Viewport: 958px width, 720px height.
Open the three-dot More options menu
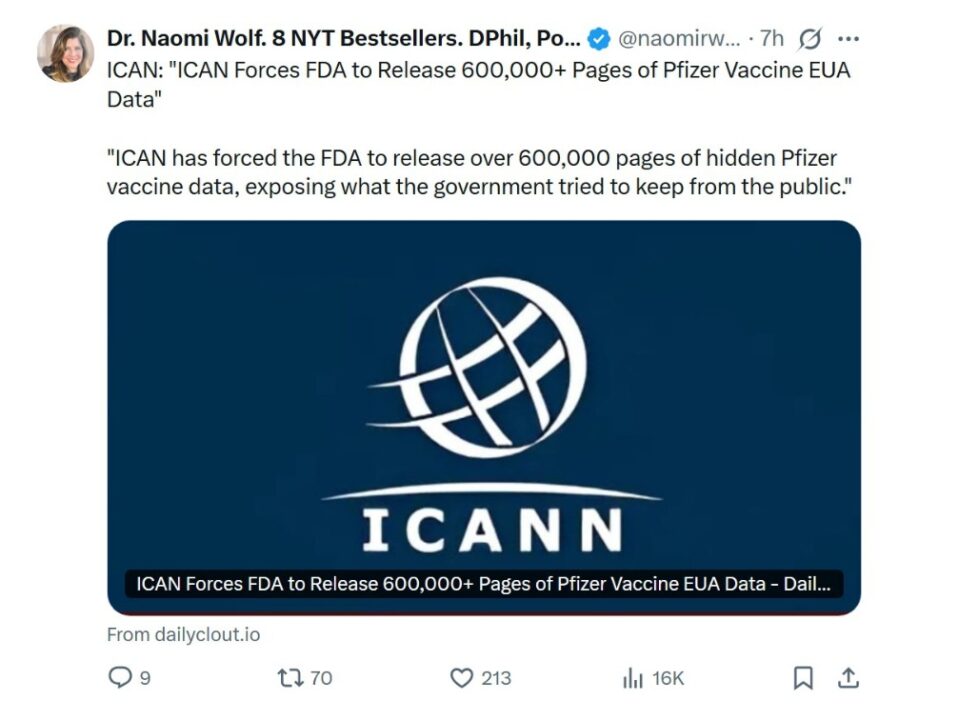[848, 39]
